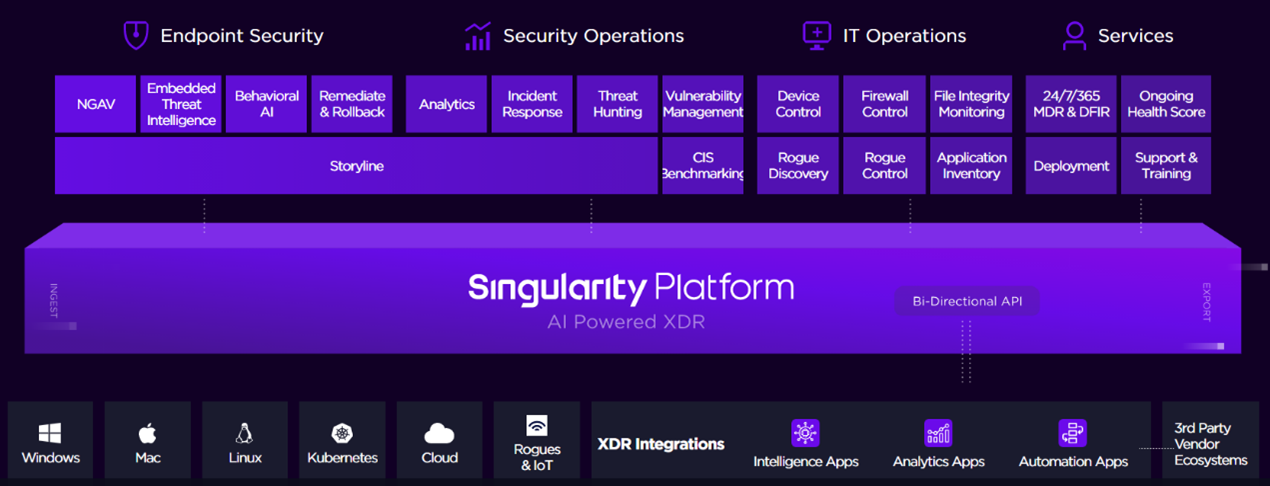The height and width of the screenshot is (486, 1270).
Task: Click the Intelligence Apps icon
Action: [805, 433]
